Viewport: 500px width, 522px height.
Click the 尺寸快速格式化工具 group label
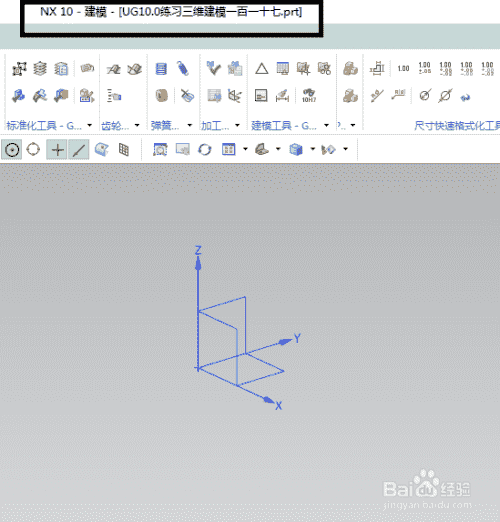pyautogui.click(x=457, y=126)
